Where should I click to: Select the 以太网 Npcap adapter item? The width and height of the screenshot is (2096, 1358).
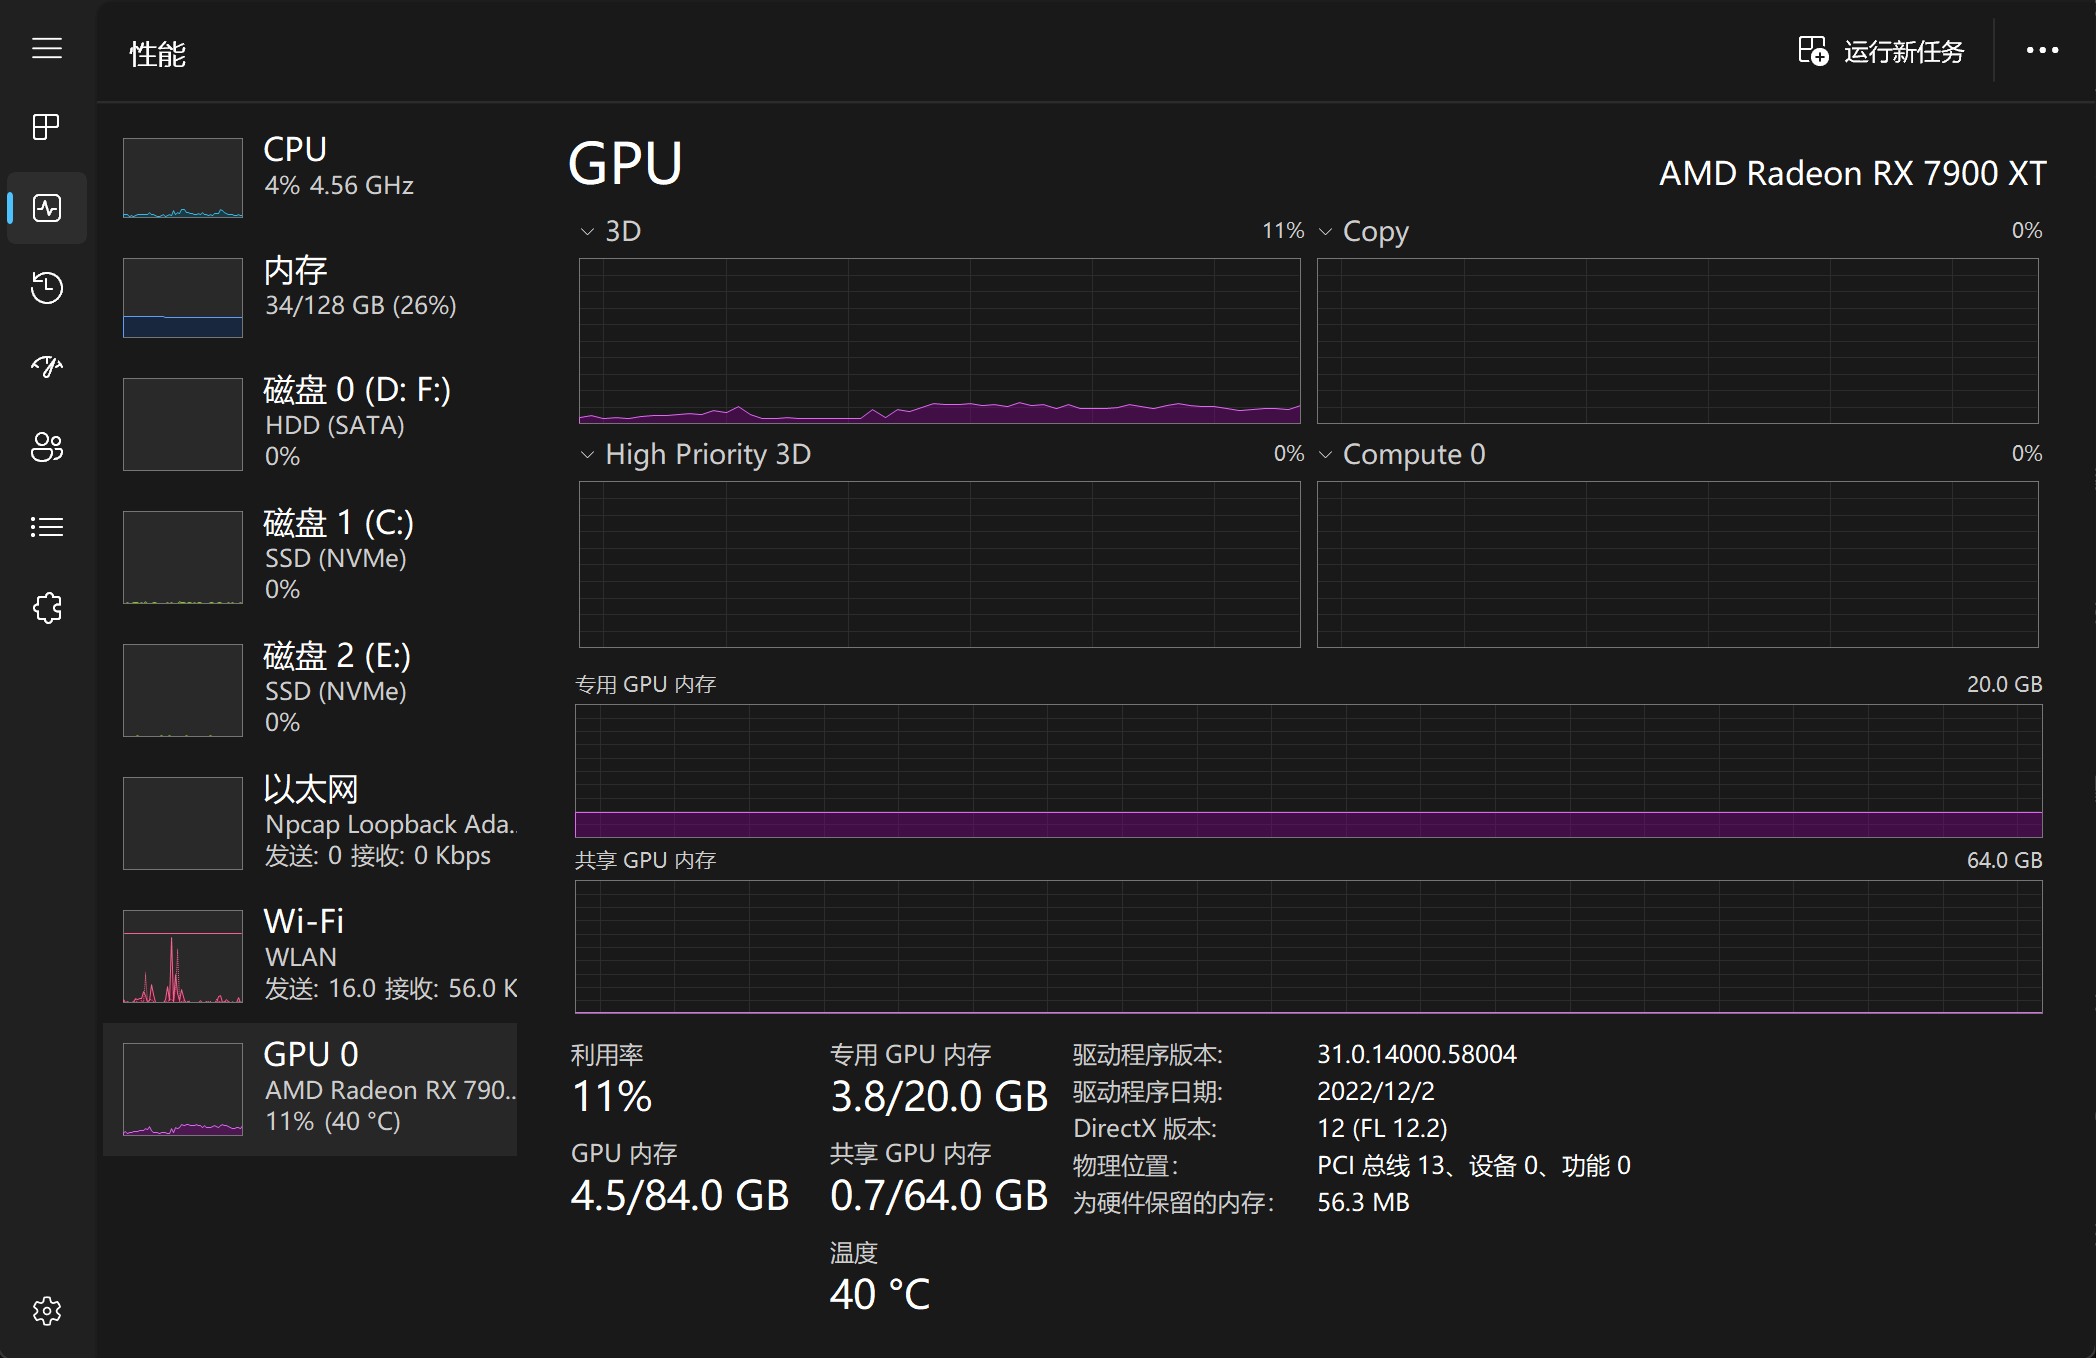[x=310, y=822]
